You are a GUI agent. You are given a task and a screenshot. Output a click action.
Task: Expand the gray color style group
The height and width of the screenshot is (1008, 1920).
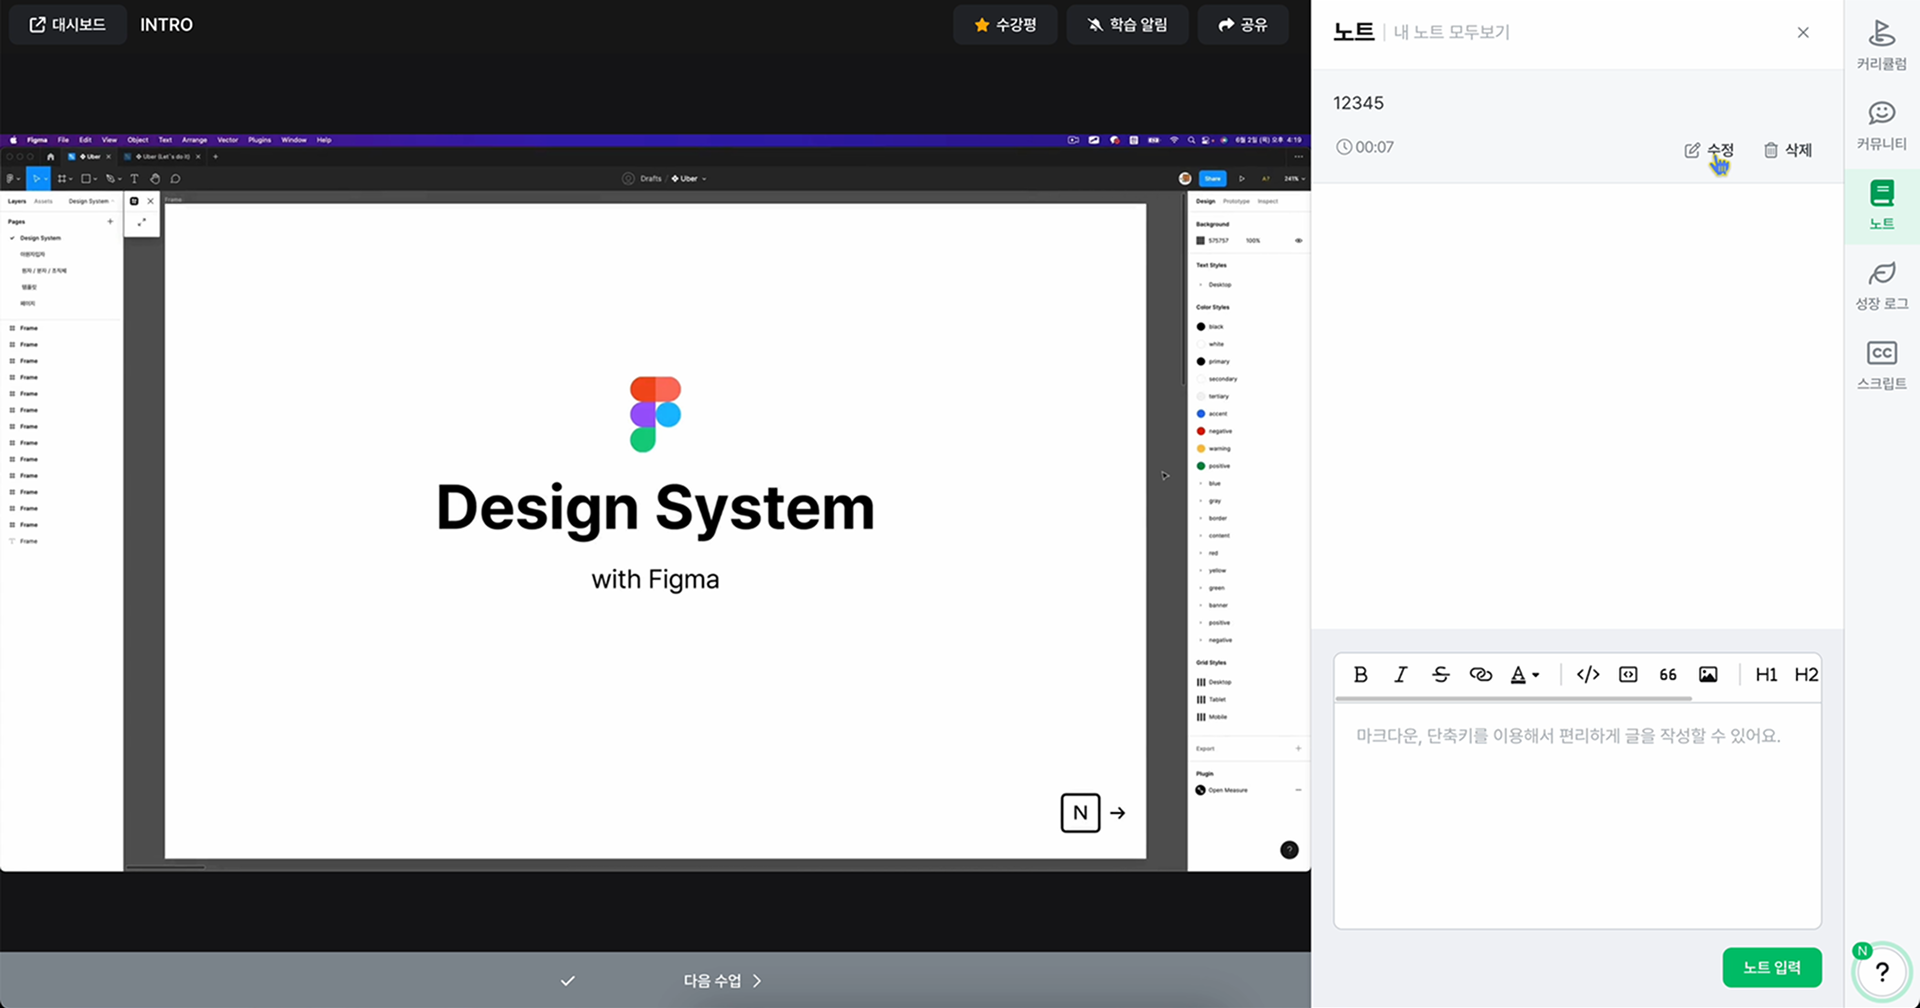[x=1201, y=501]
